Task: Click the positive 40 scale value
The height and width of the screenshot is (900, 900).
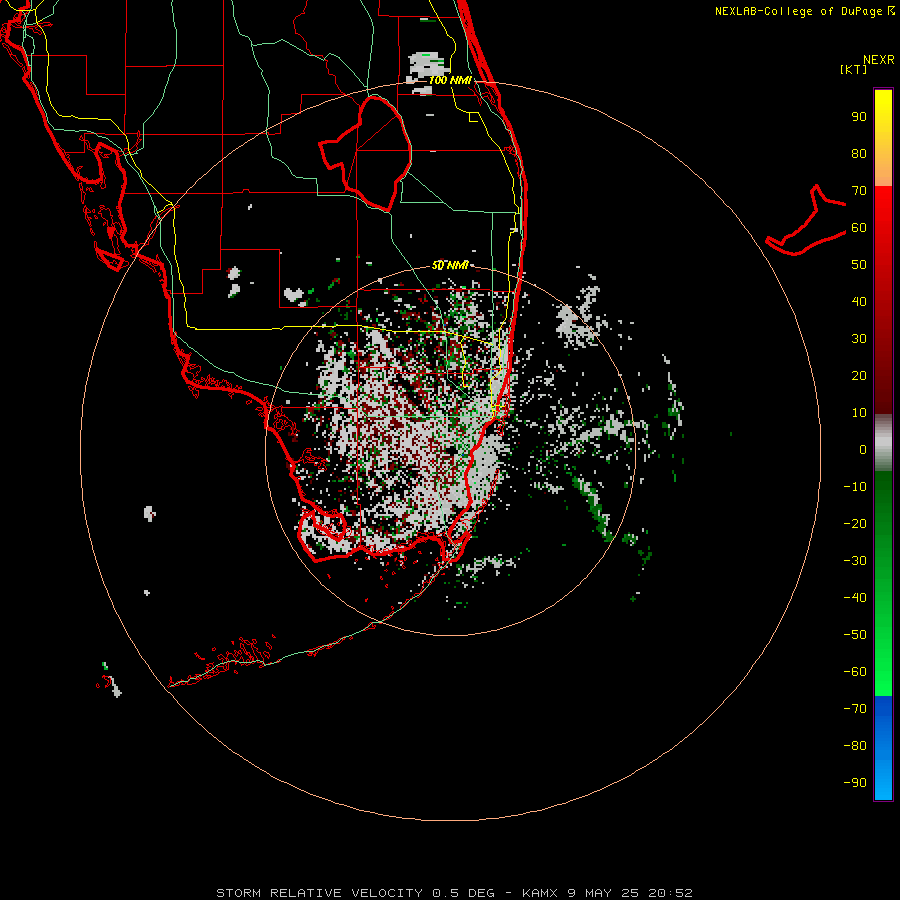Action: click(x=859, y=302)
